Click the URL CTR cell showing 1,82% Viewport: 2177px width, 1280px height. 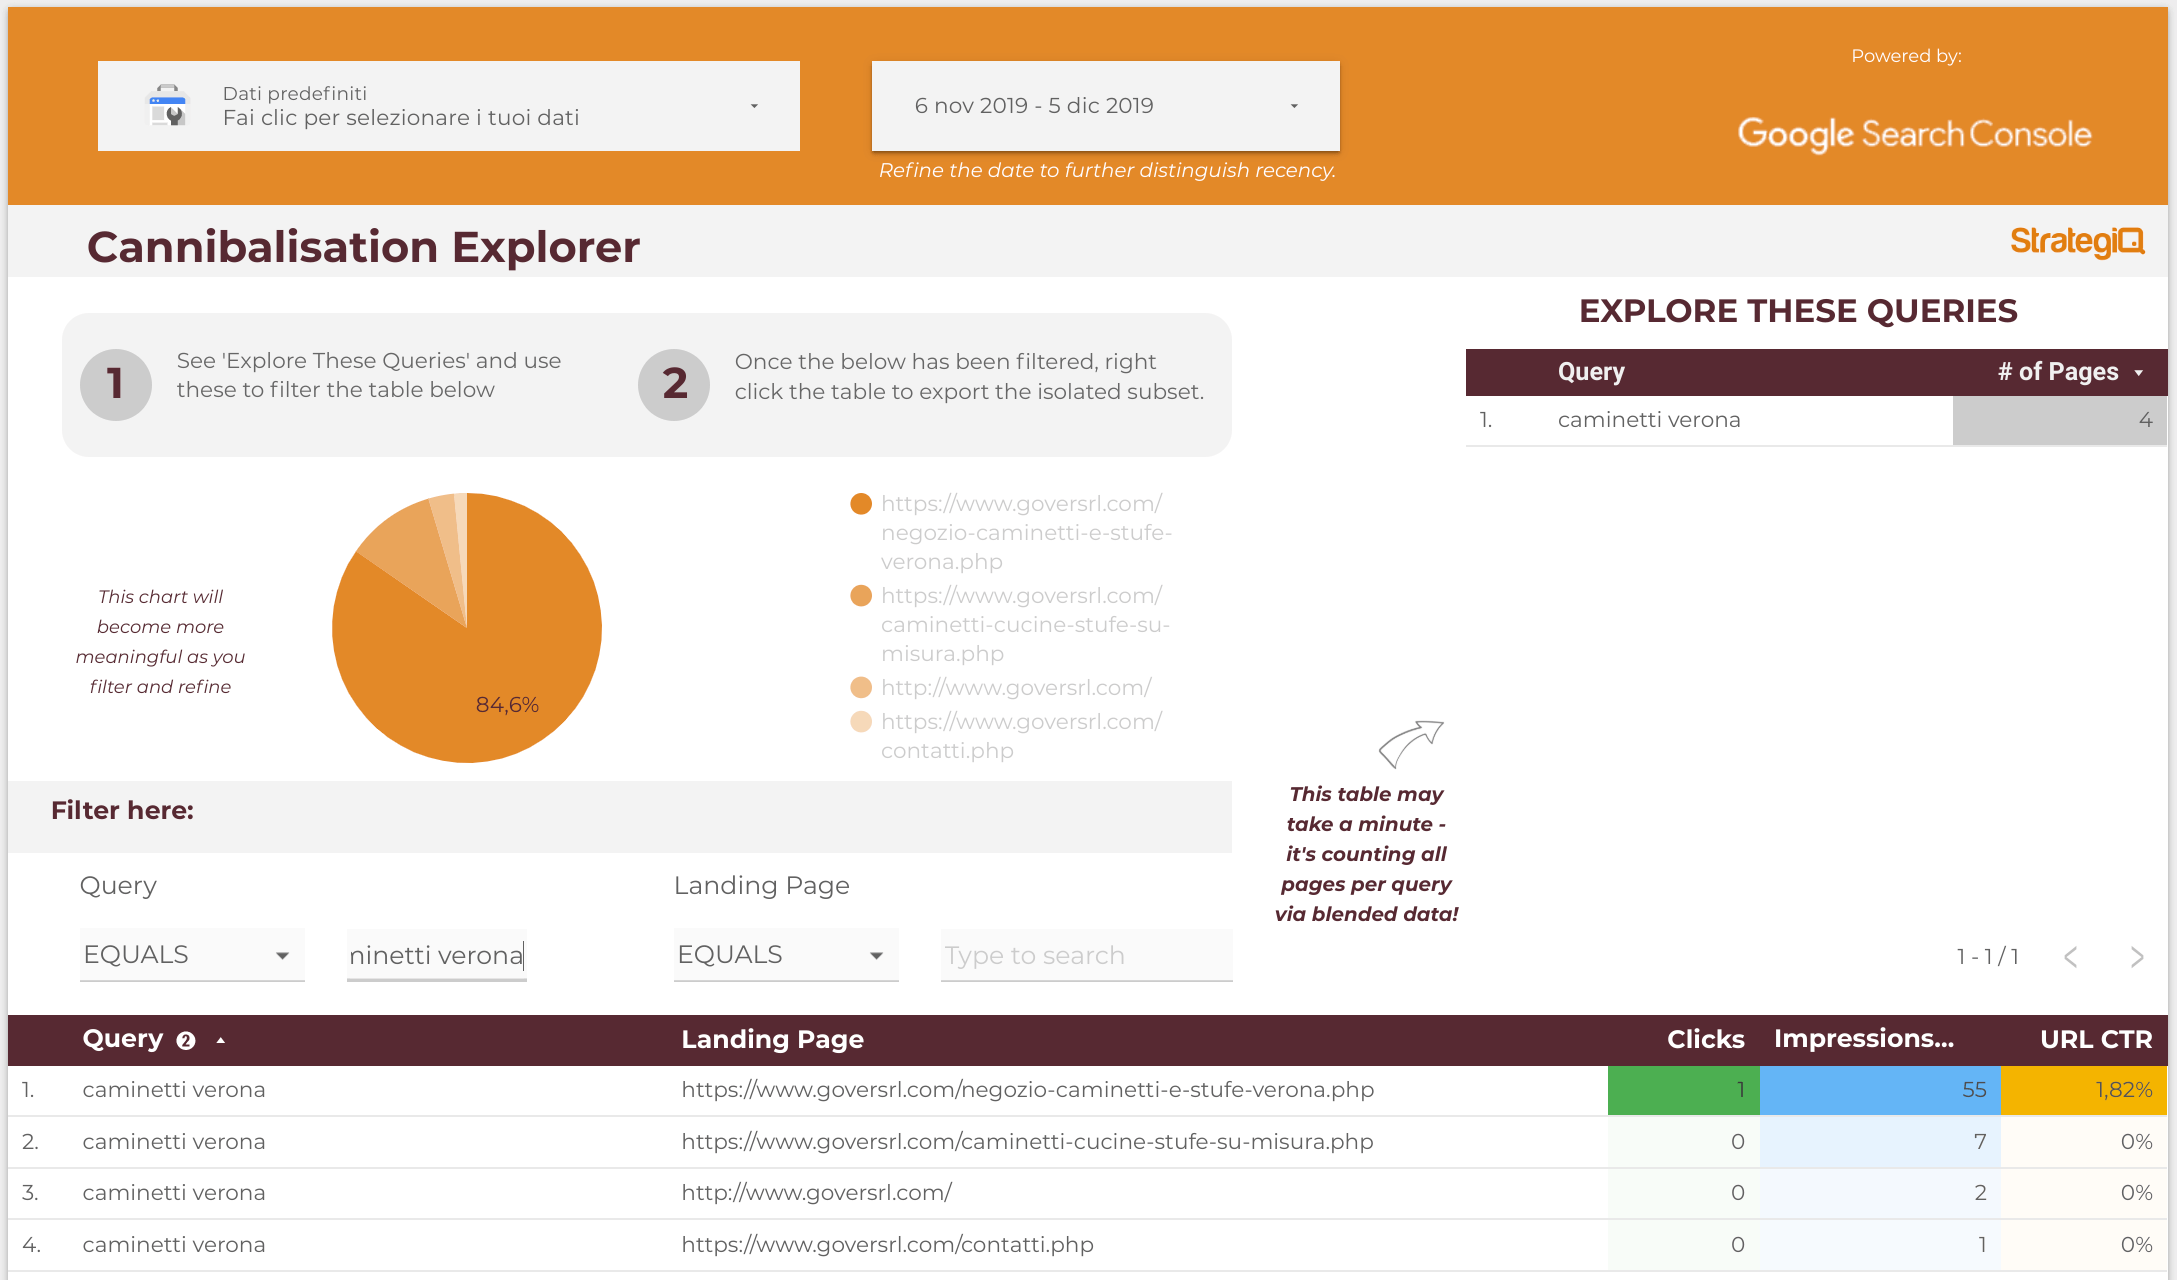[x=2084, y=1090]
